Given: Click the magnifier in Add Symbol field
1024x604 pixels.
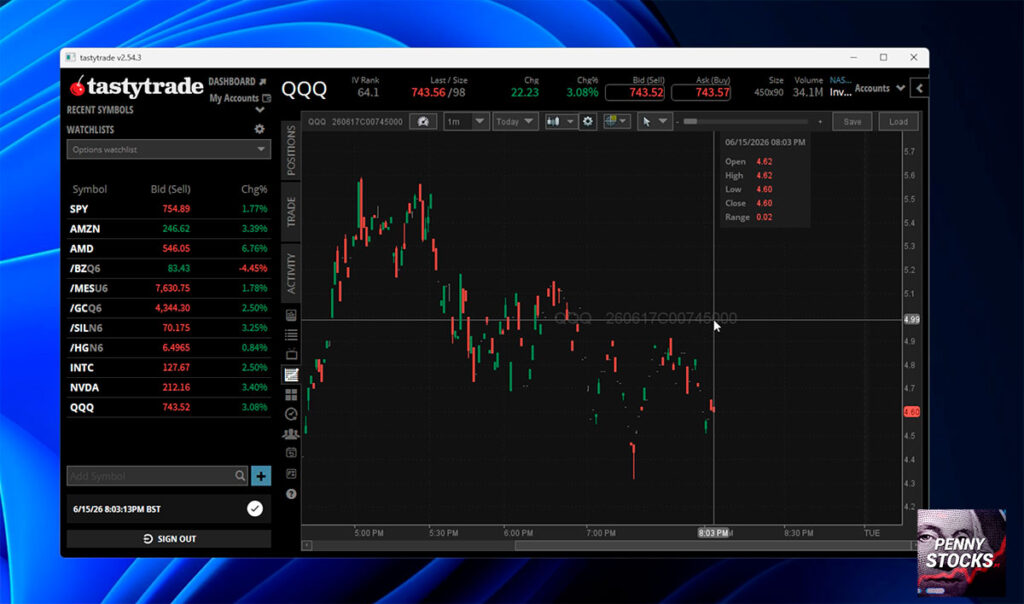Looking at the screenshot, I should point(240,476).
